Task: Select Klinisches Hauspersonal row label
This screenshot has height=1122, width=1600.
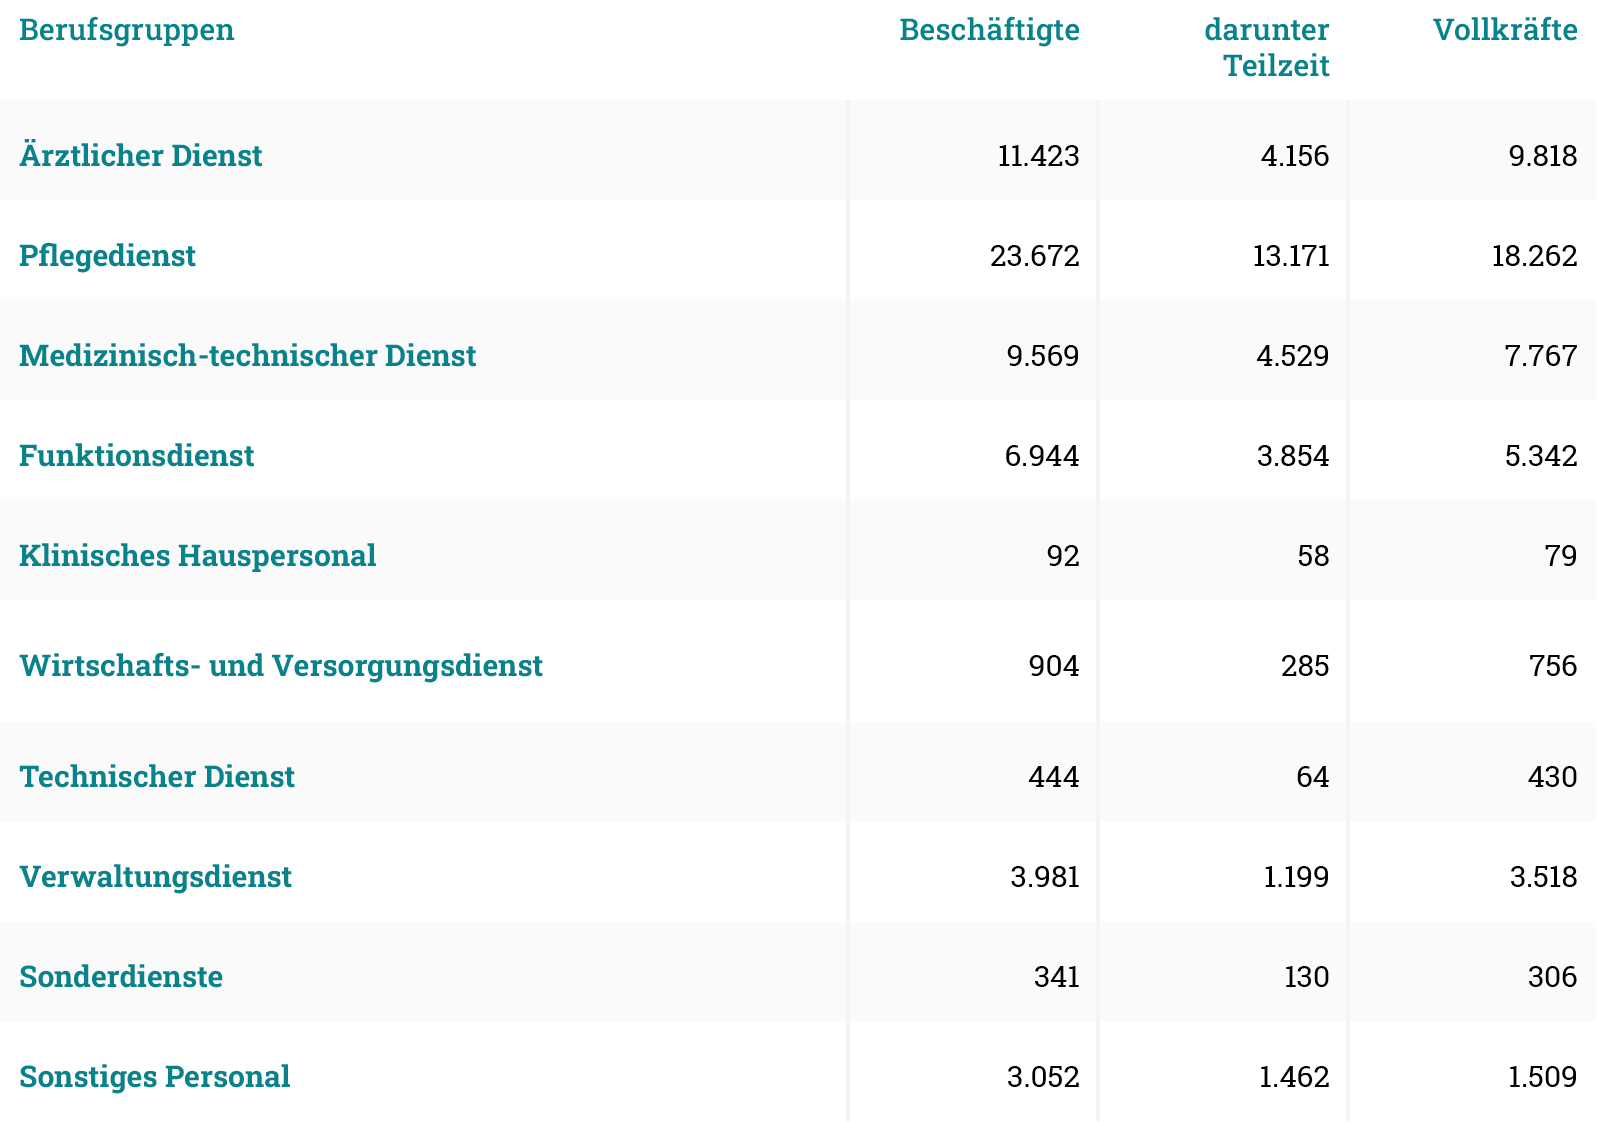Action: tap(198, 556)
